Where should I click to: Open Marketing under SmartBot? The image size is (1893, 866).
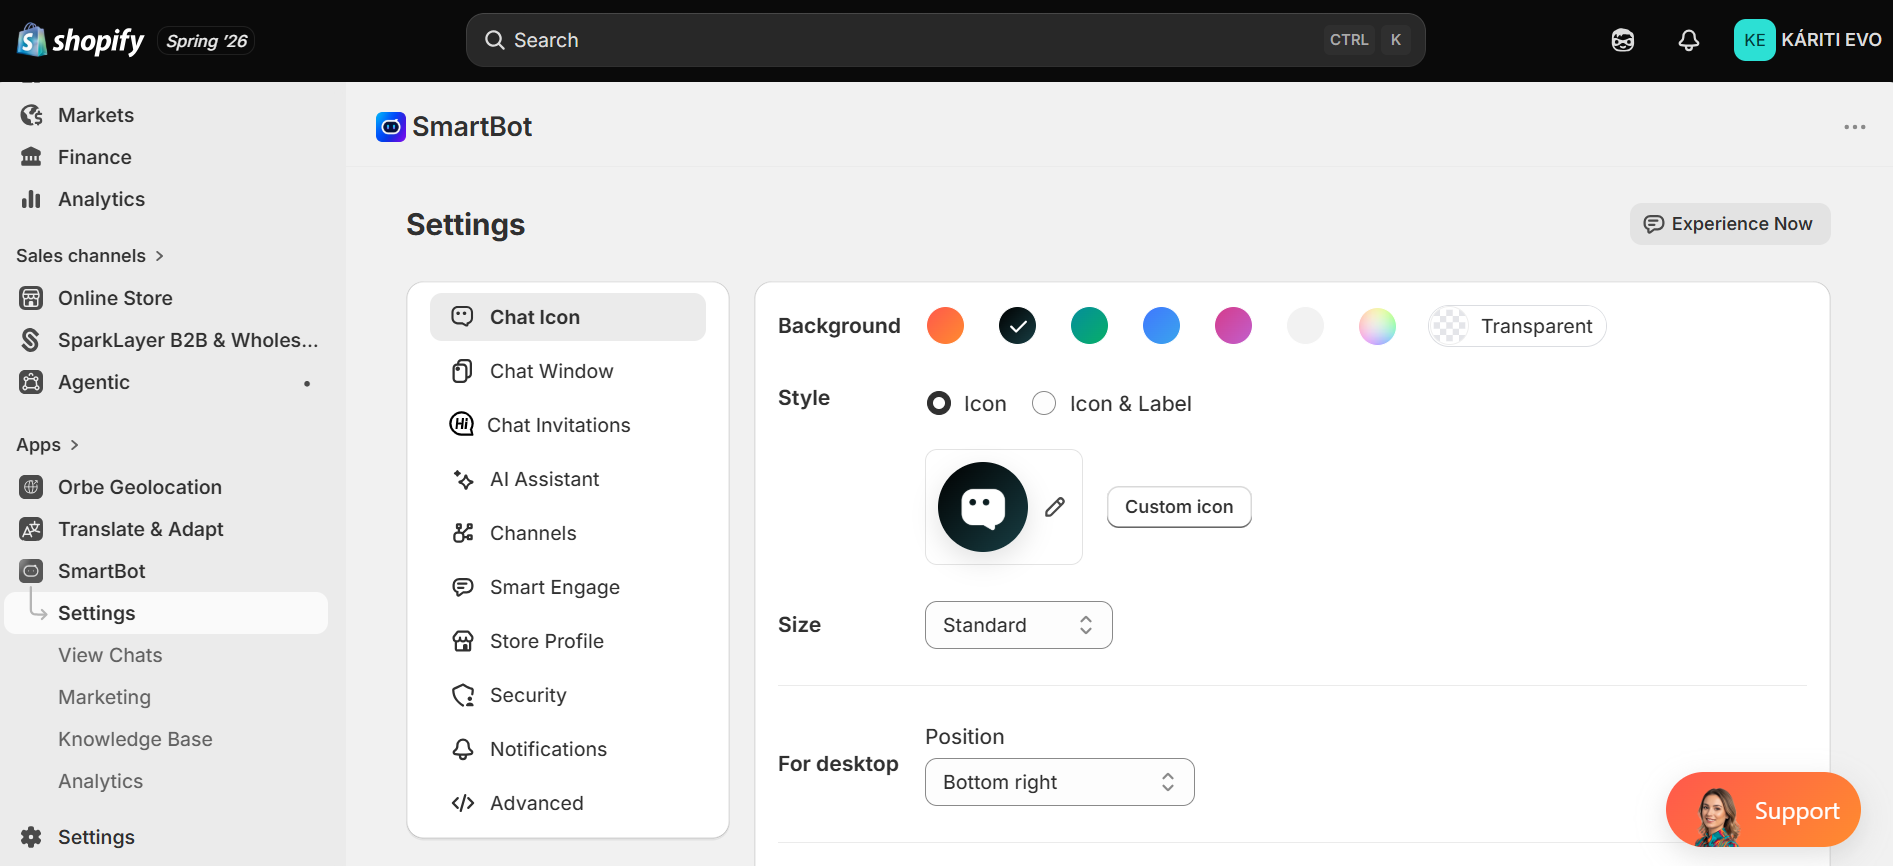pyautogui.click(x=104, y=697)
